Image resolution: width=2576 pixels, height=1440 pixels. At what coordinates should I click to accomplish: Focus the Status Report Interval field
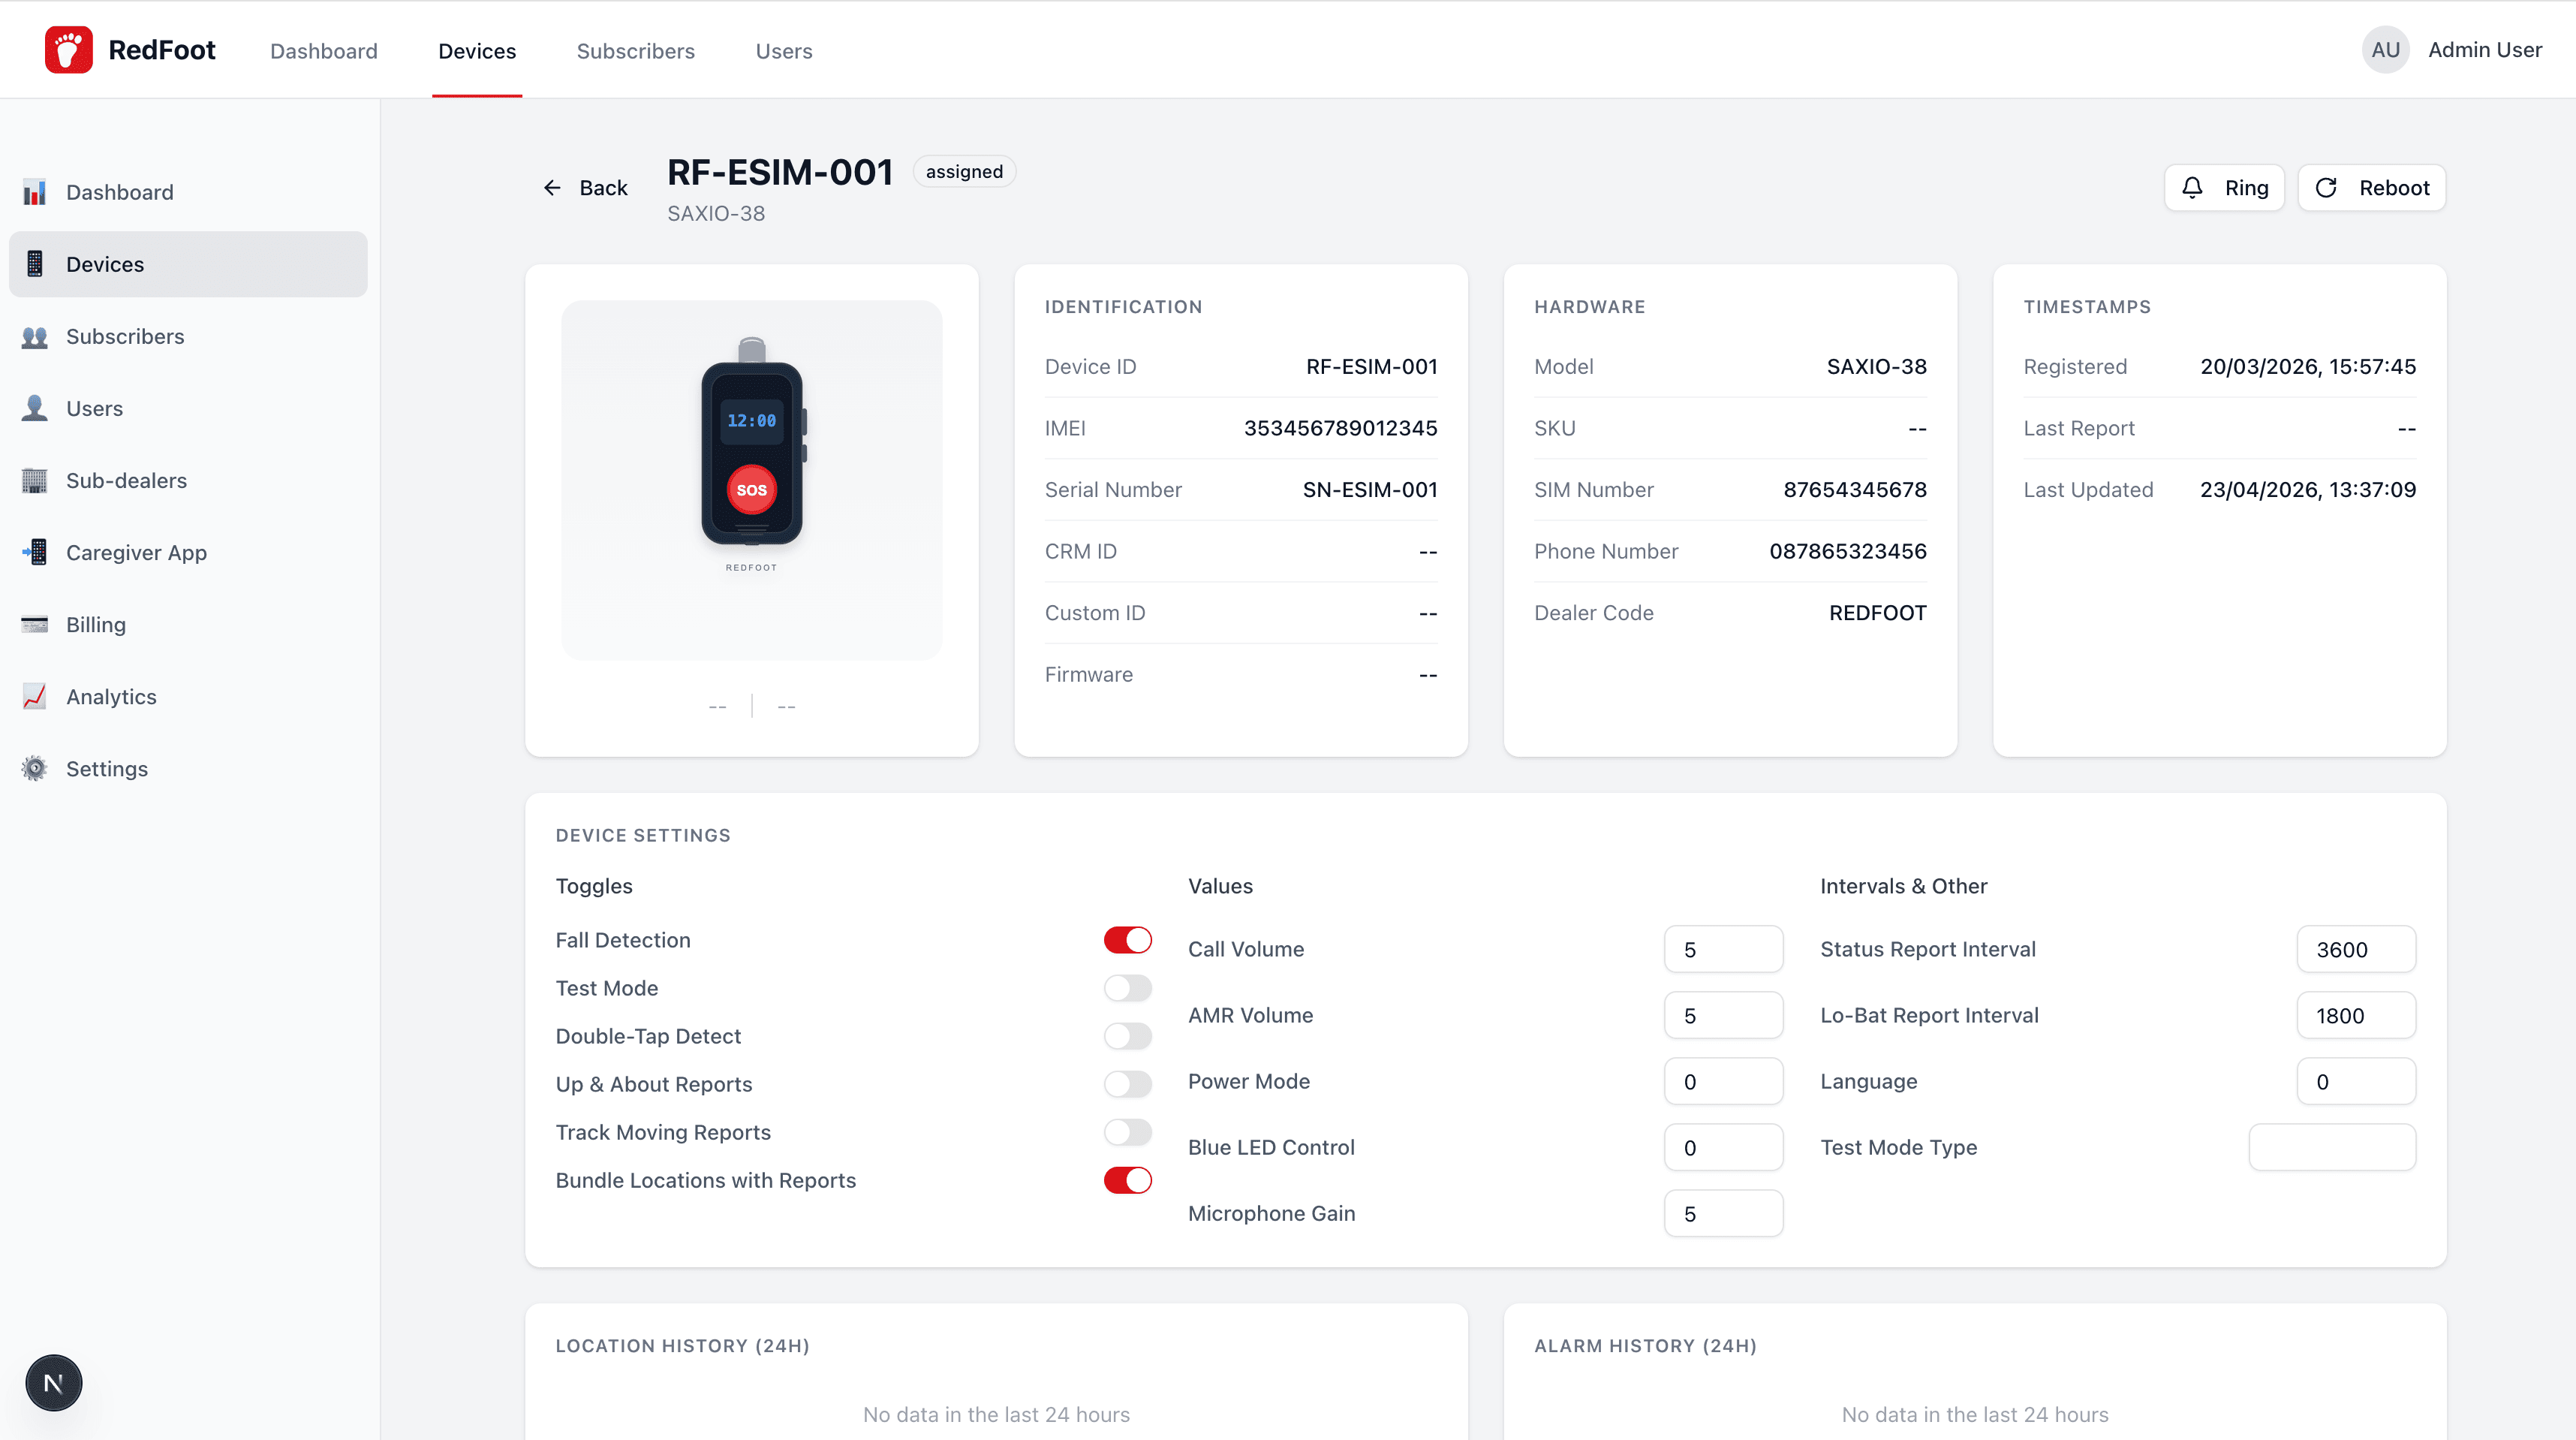coord(2356,949)
